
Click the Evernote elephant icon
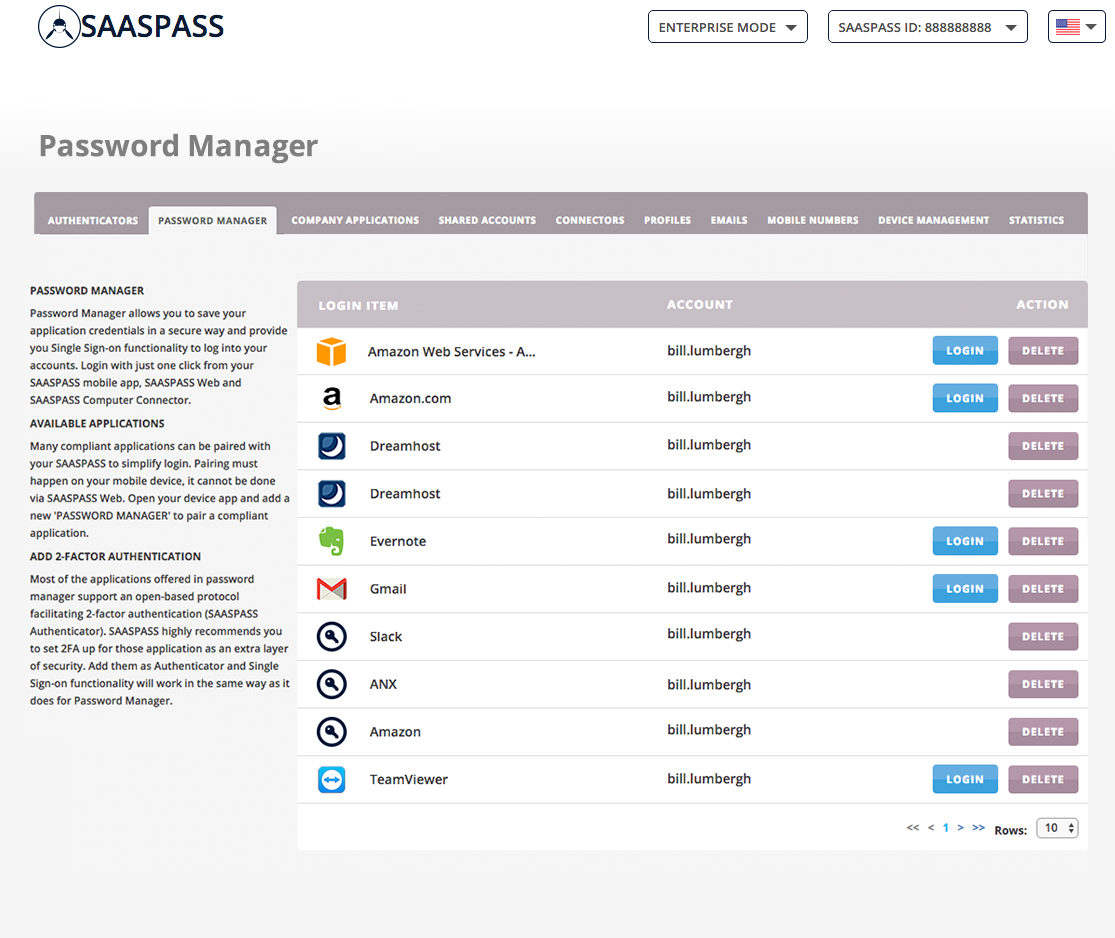331,541
